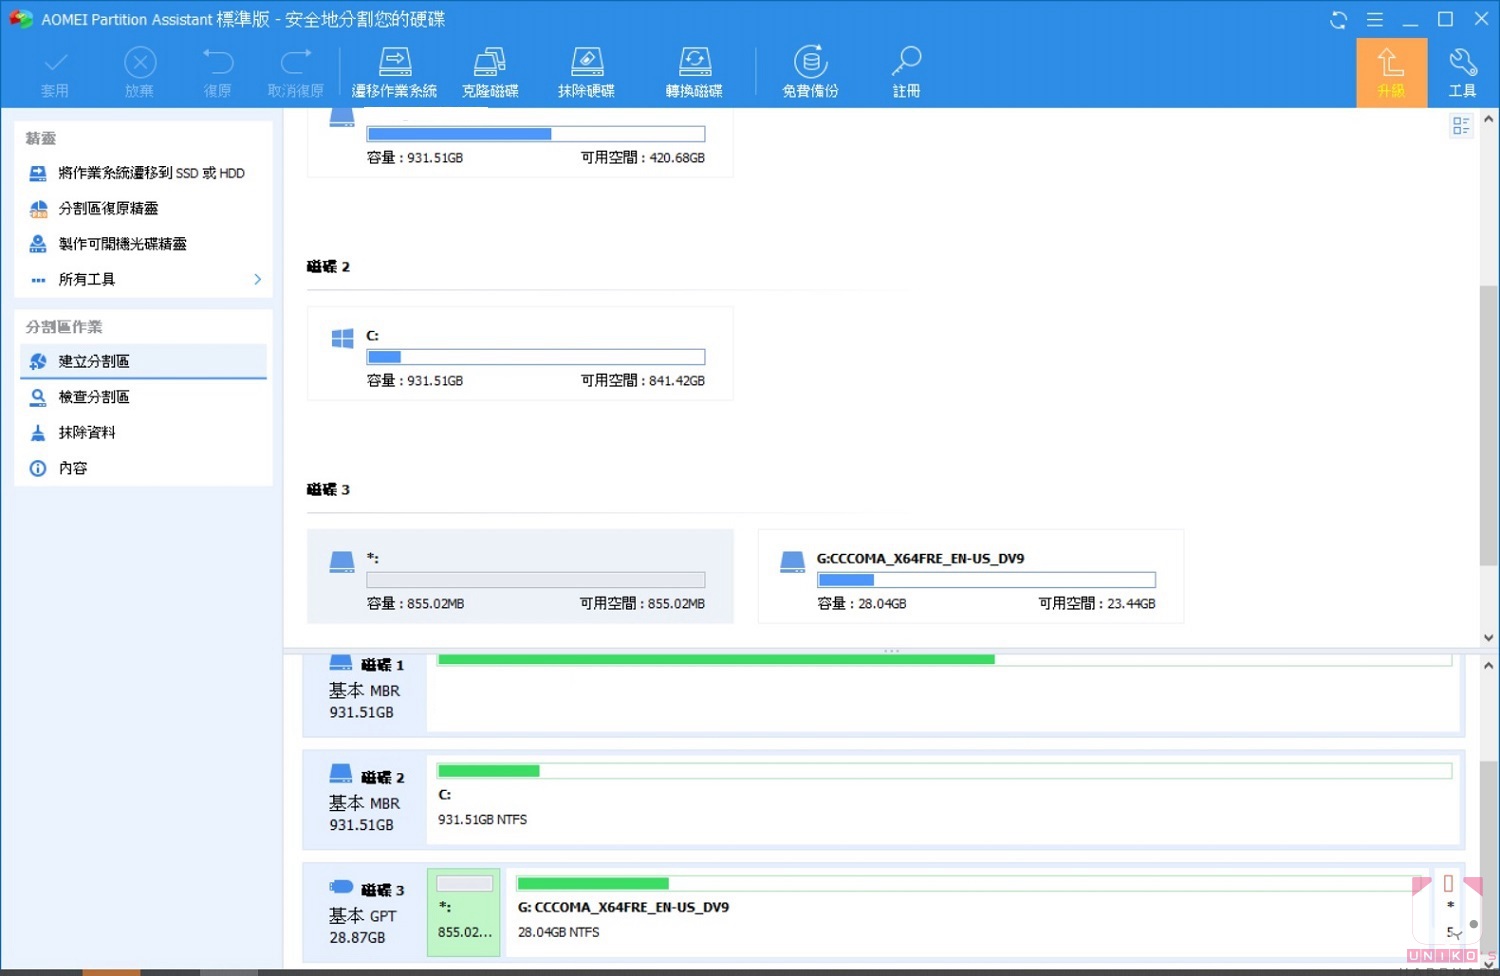1500x976 pixels.
Task: Click the pane splitter handle dots
Action: click(x=891, y=651)
